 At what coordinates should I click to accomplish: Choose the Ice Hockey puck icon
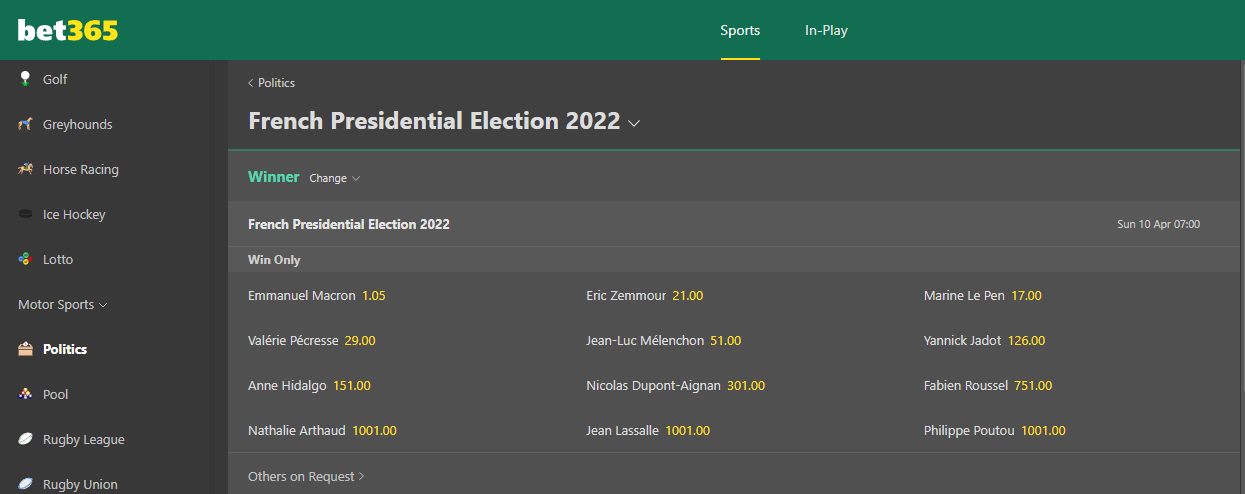[x=25, y=214]
